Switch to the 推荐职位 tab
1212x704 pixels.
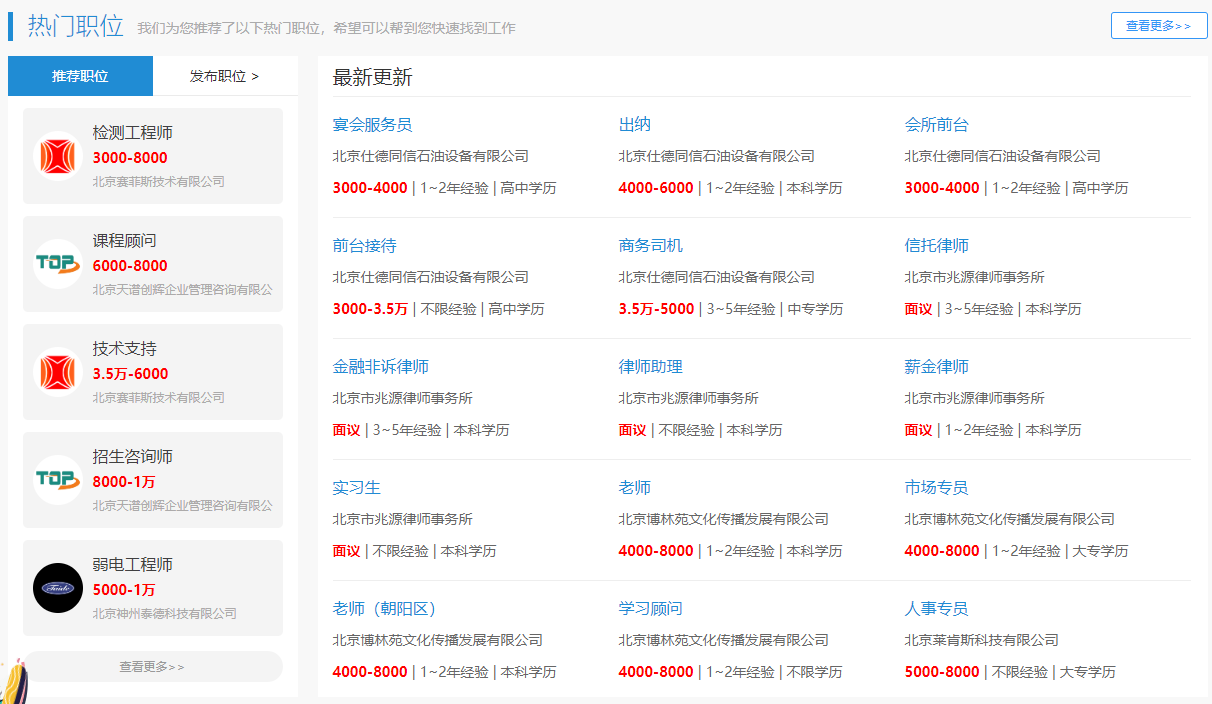(x=80, y=76)
